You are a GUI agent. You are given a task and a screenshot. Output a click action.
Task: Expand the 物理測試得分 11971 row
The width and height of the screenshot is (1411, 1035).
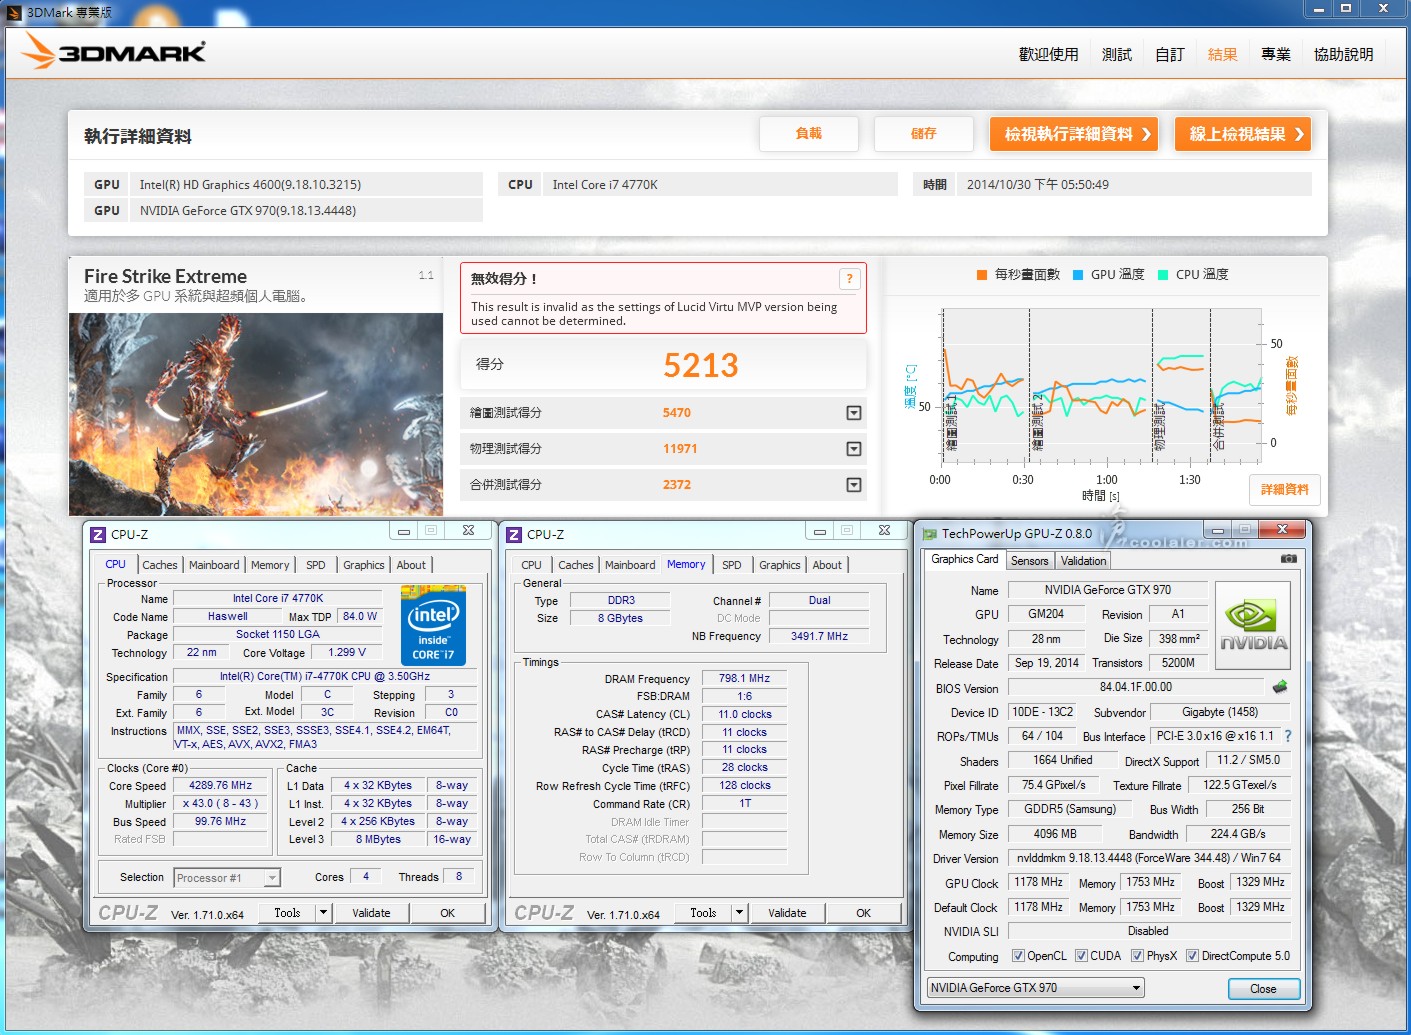tap(854, 449)
